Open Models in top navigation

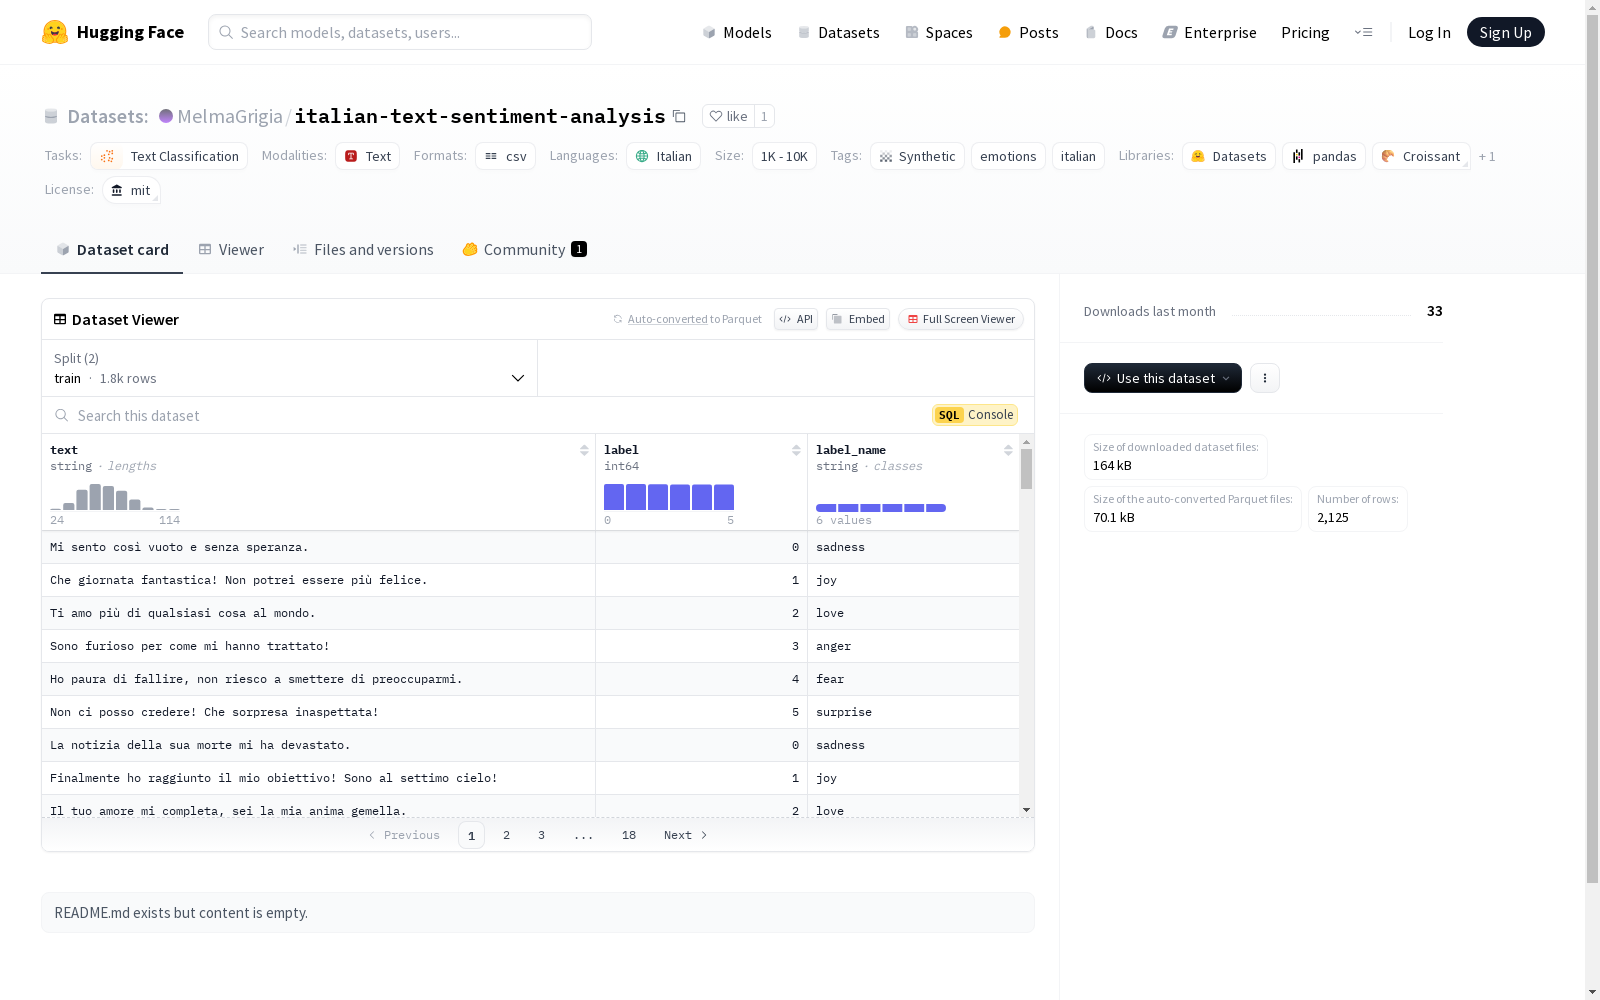(x=737, y=32)
